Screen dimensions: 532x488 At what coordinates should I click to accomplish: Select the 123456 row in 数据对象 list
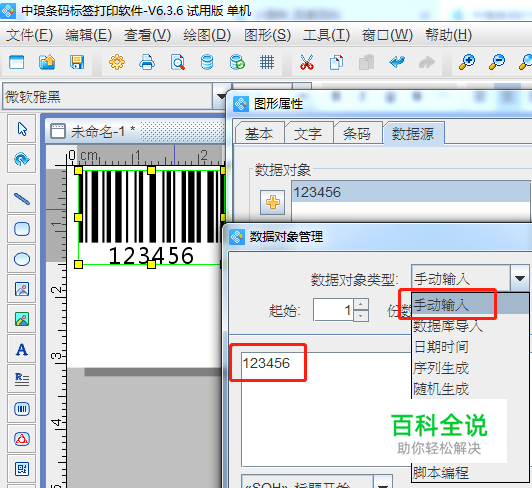(x=411, y=192)
